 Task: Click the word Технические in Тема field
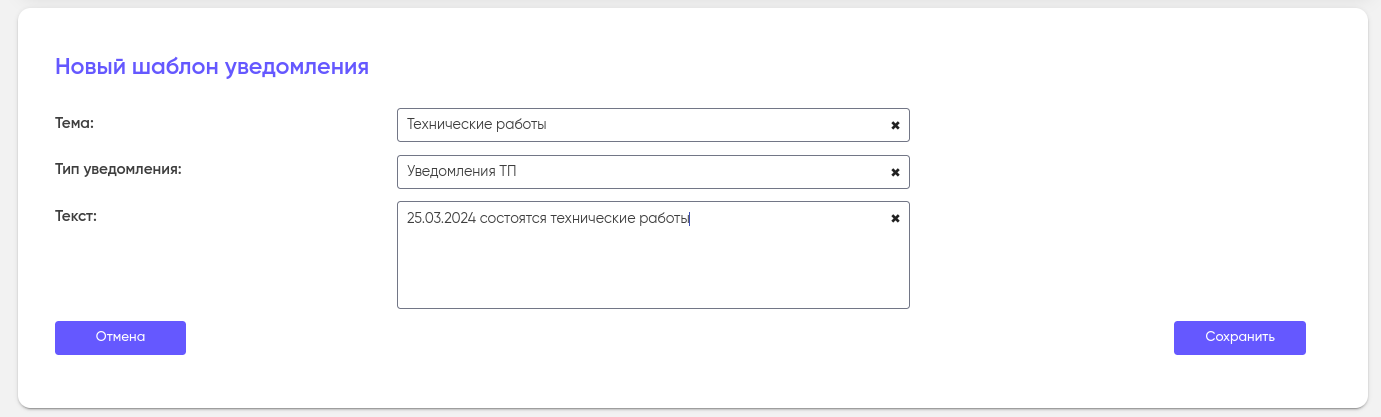pos(448,125)
